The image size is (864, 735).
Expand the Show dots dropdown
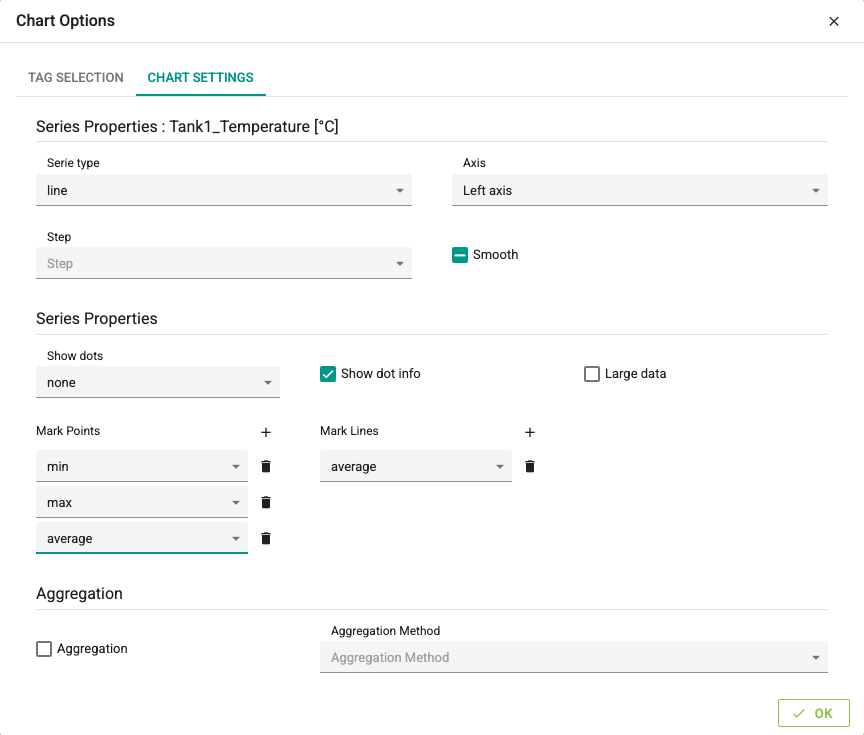pyautogui.click(x=158, y=382)
